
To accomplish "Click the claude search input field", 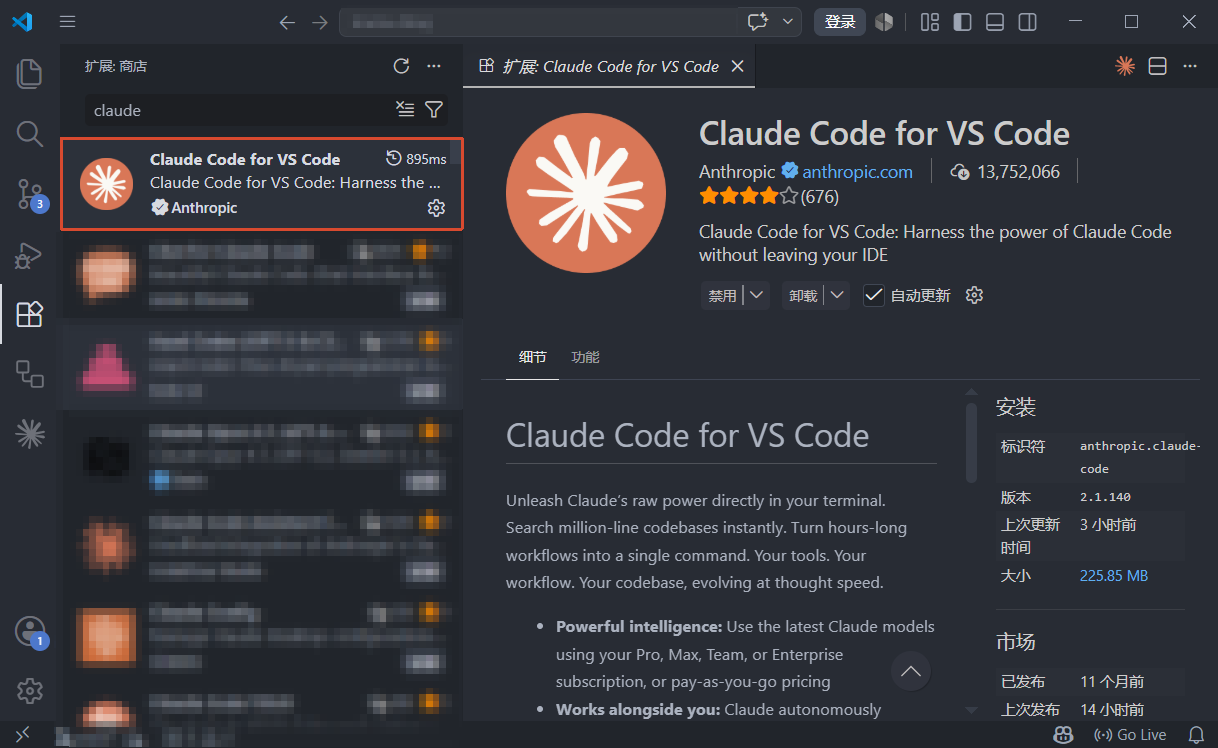I will click(x=240, y=110).
